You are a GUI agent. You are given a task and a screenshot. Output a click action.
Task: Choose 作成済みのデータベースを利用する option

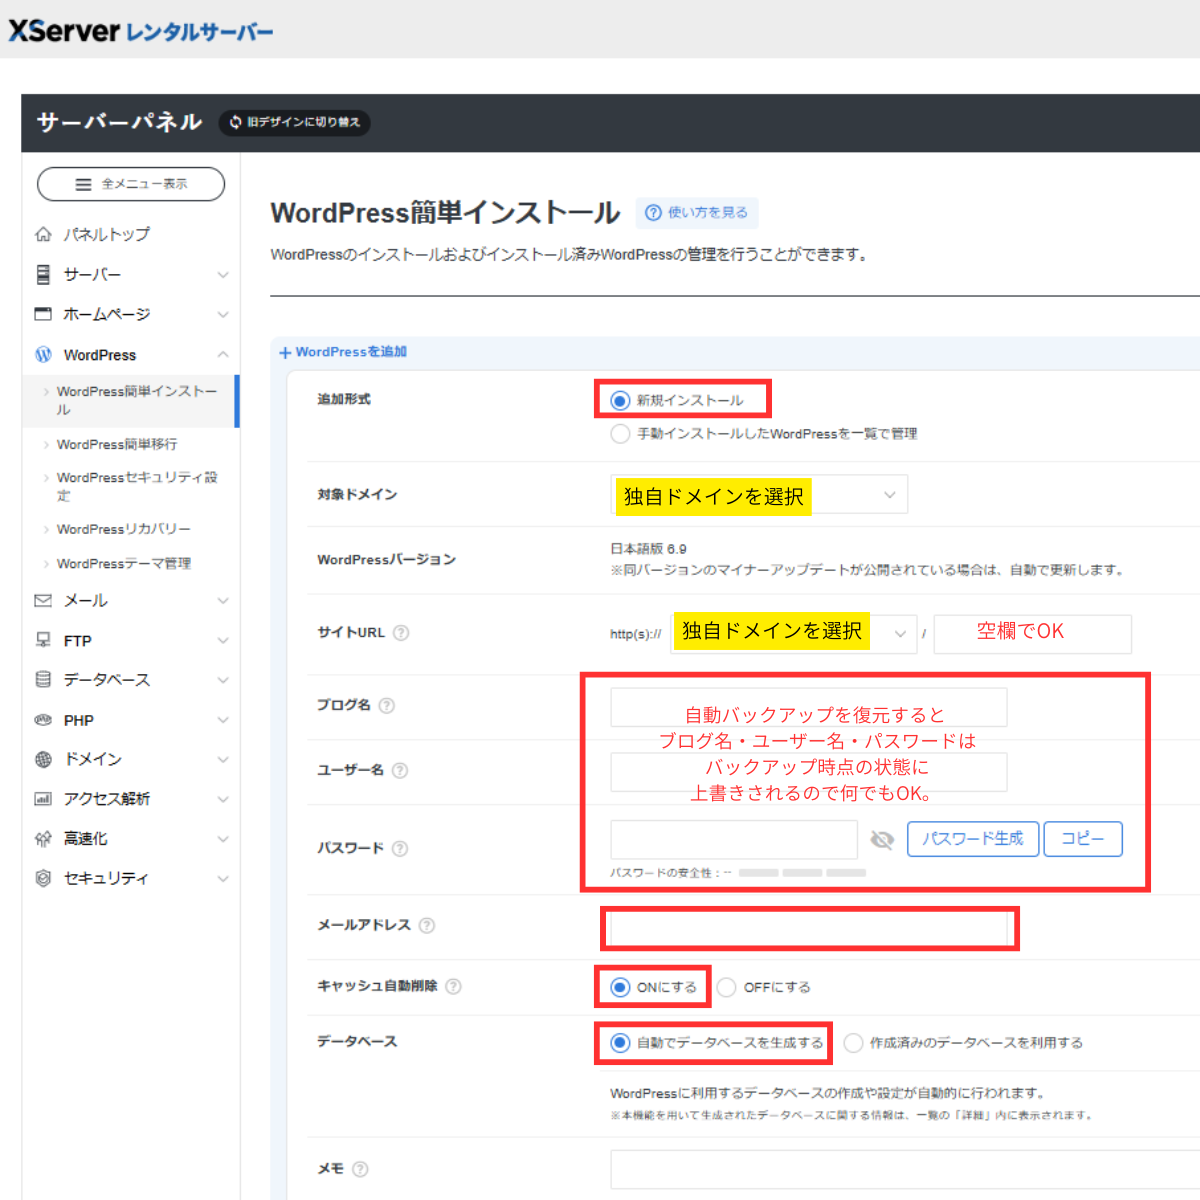click(x=854, y=1043)
